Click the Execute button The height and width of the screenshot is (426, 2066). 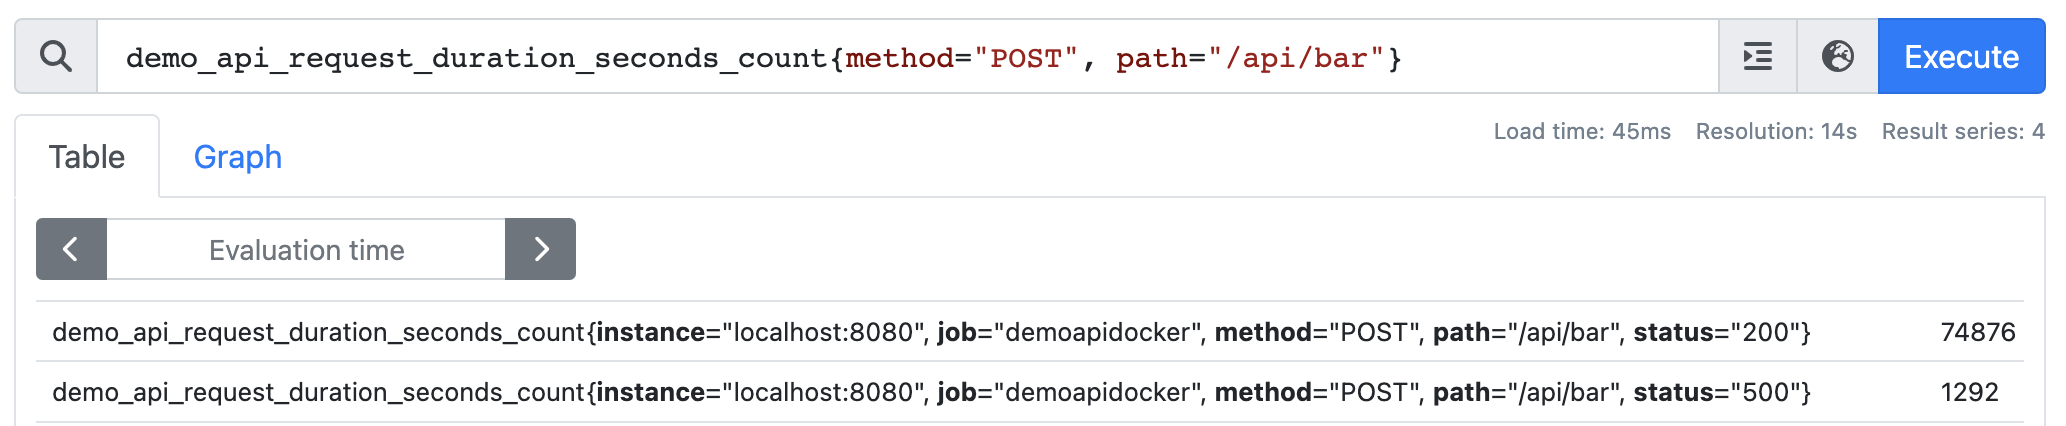(x=1961, y=57)
